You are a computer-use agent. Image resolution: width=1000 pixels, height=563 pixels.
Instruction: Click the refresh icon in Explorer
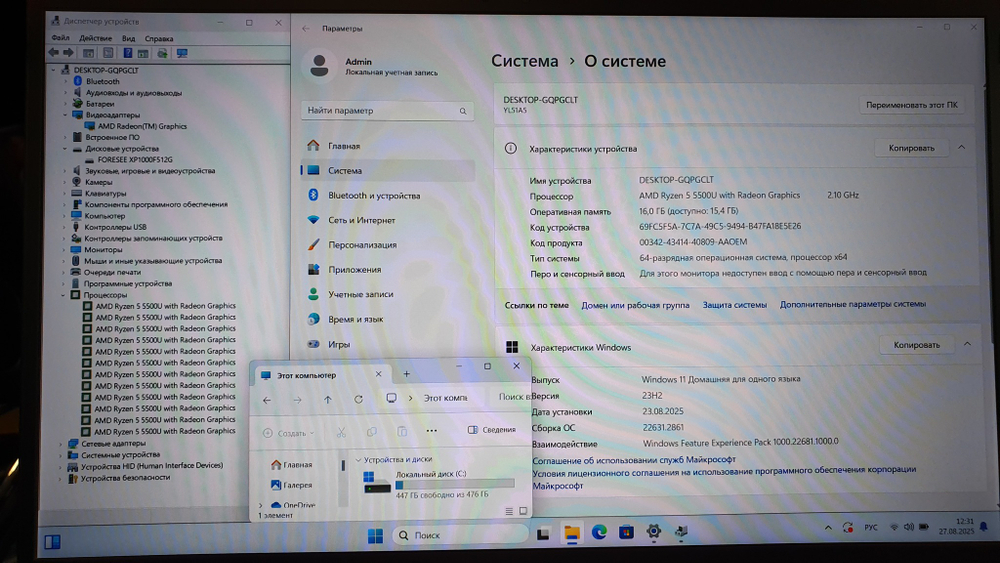(x=358, y=399)
